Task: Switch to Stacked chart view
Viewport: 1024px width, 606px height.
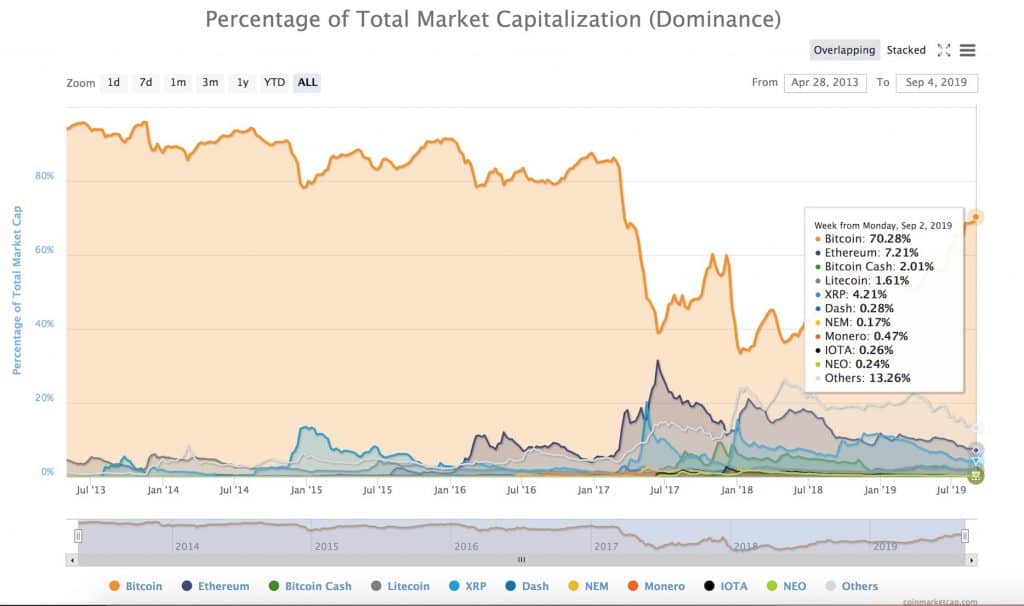Action: pos(906,50)
